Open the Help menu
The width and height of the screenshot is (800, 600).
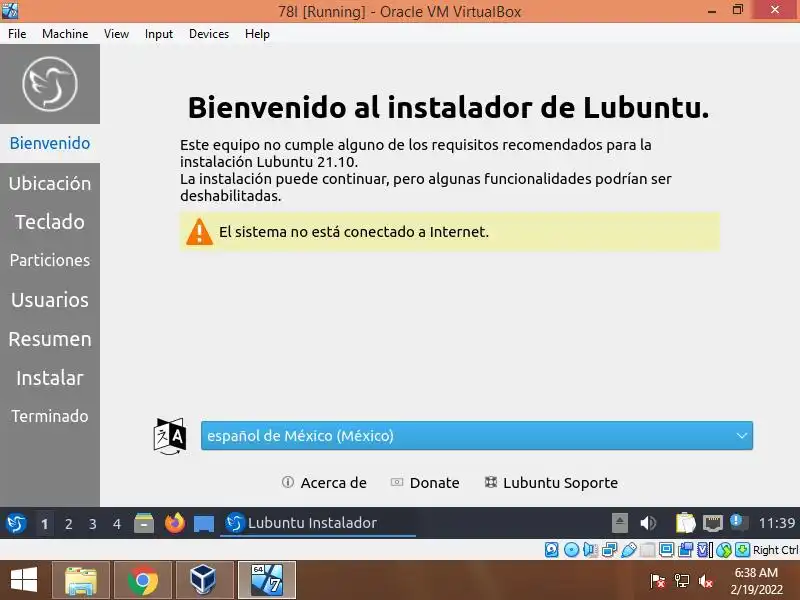[257, 34]
